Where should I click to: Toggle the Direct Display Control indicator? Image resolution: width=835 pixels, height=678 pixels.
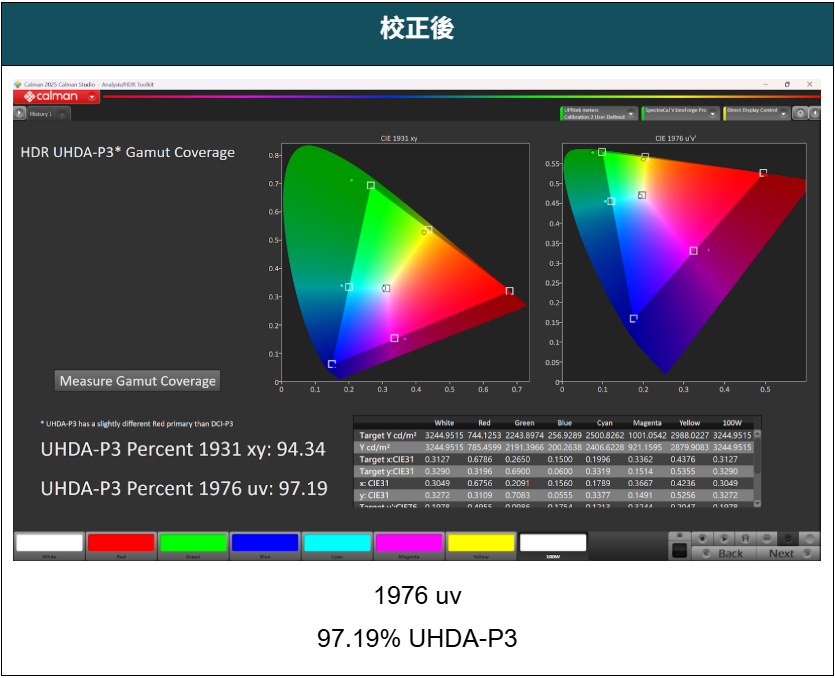[727, 111]
